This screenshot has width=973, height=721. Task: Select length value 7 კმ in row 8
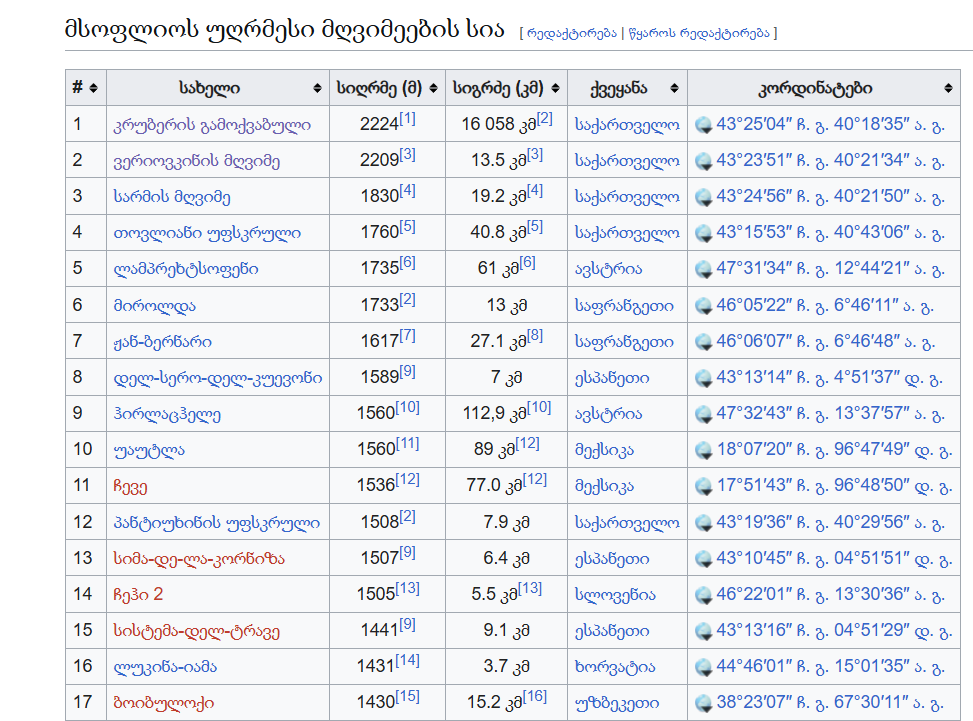[506, 378]
